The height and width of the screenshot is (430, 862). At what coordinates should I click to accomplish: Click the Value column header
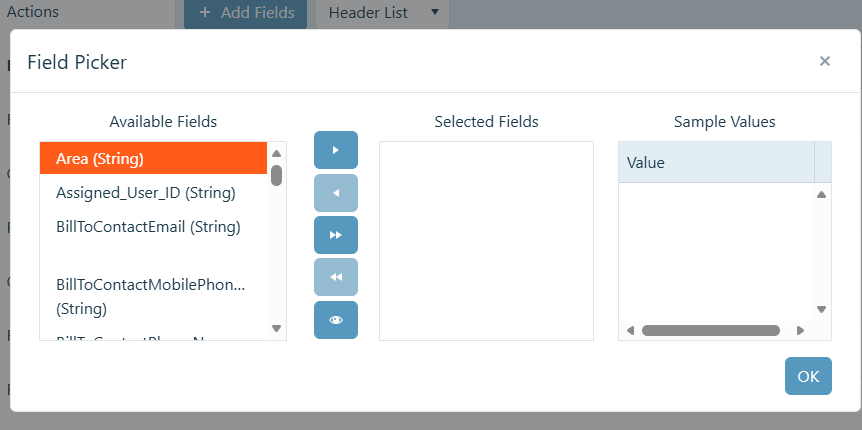click(x=716, y=162)
